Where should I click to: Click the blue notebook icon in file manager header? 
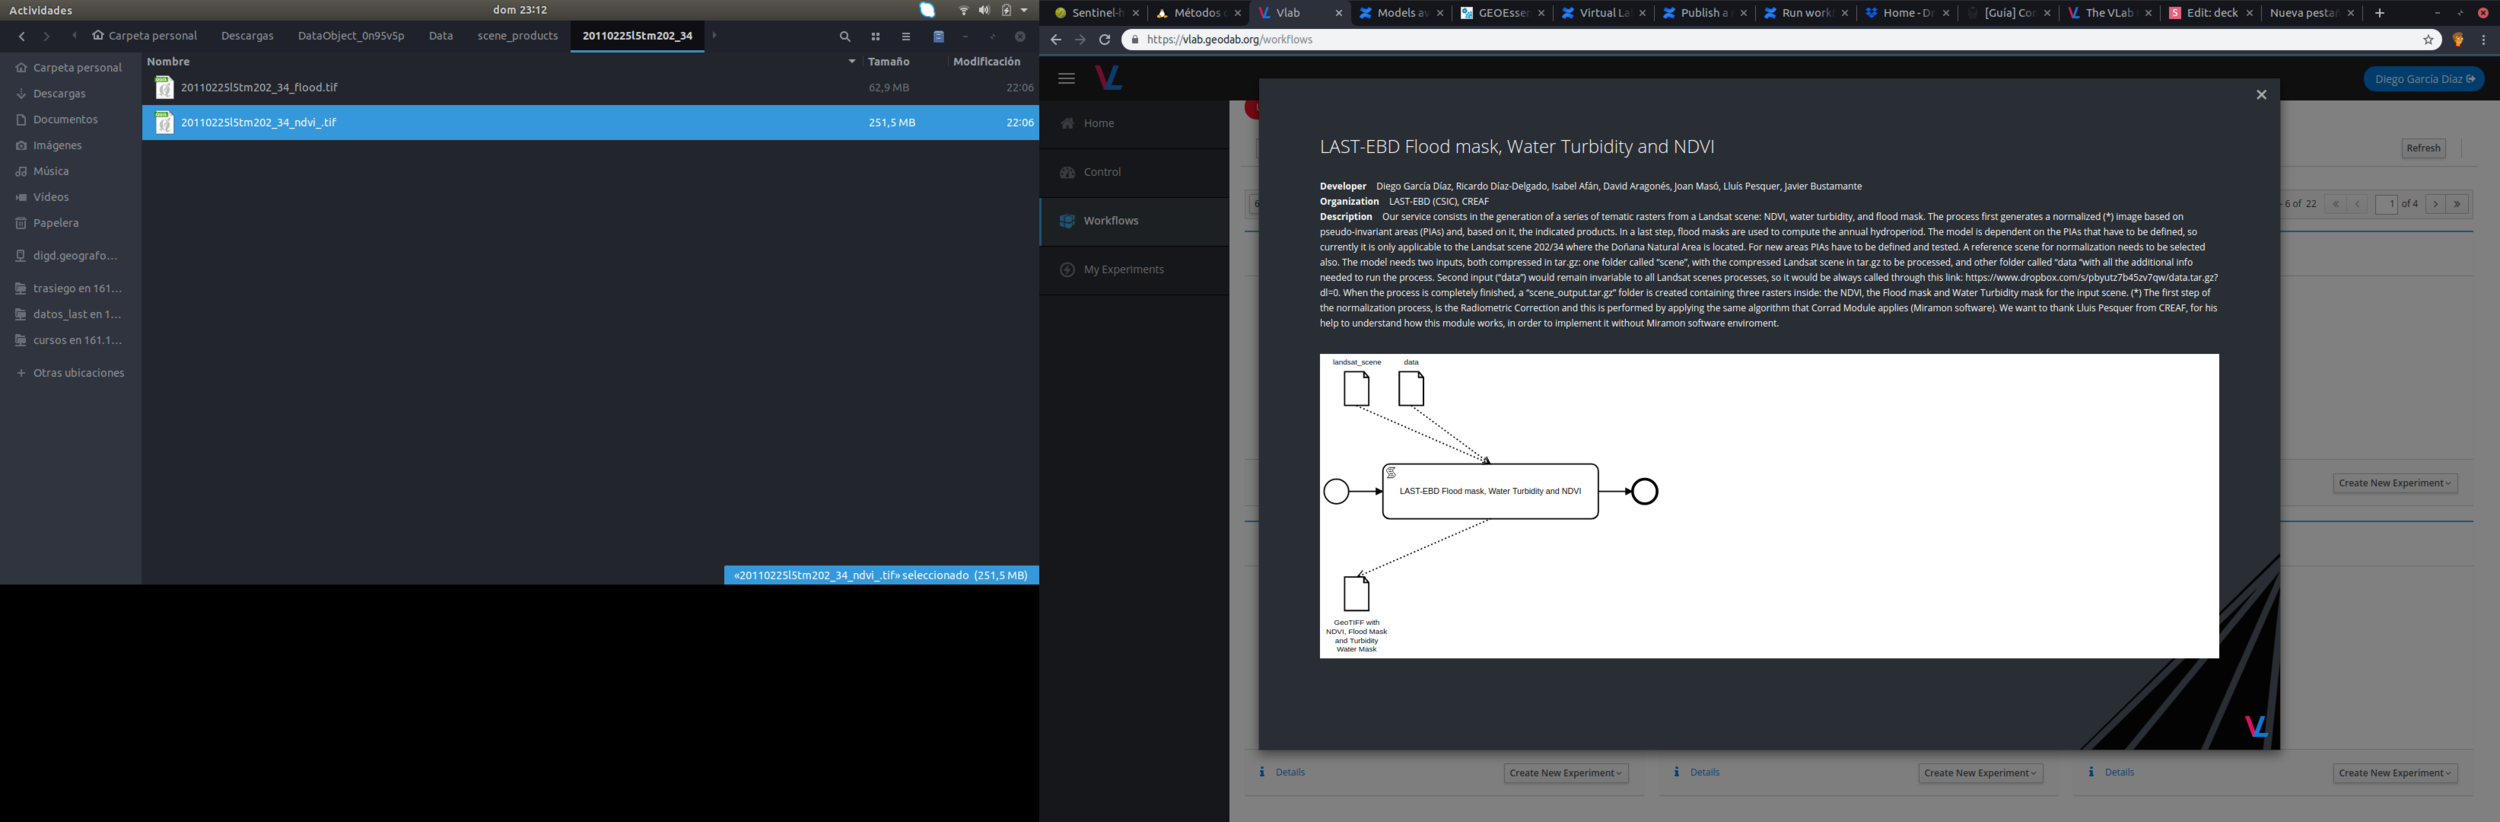(938, 36)
